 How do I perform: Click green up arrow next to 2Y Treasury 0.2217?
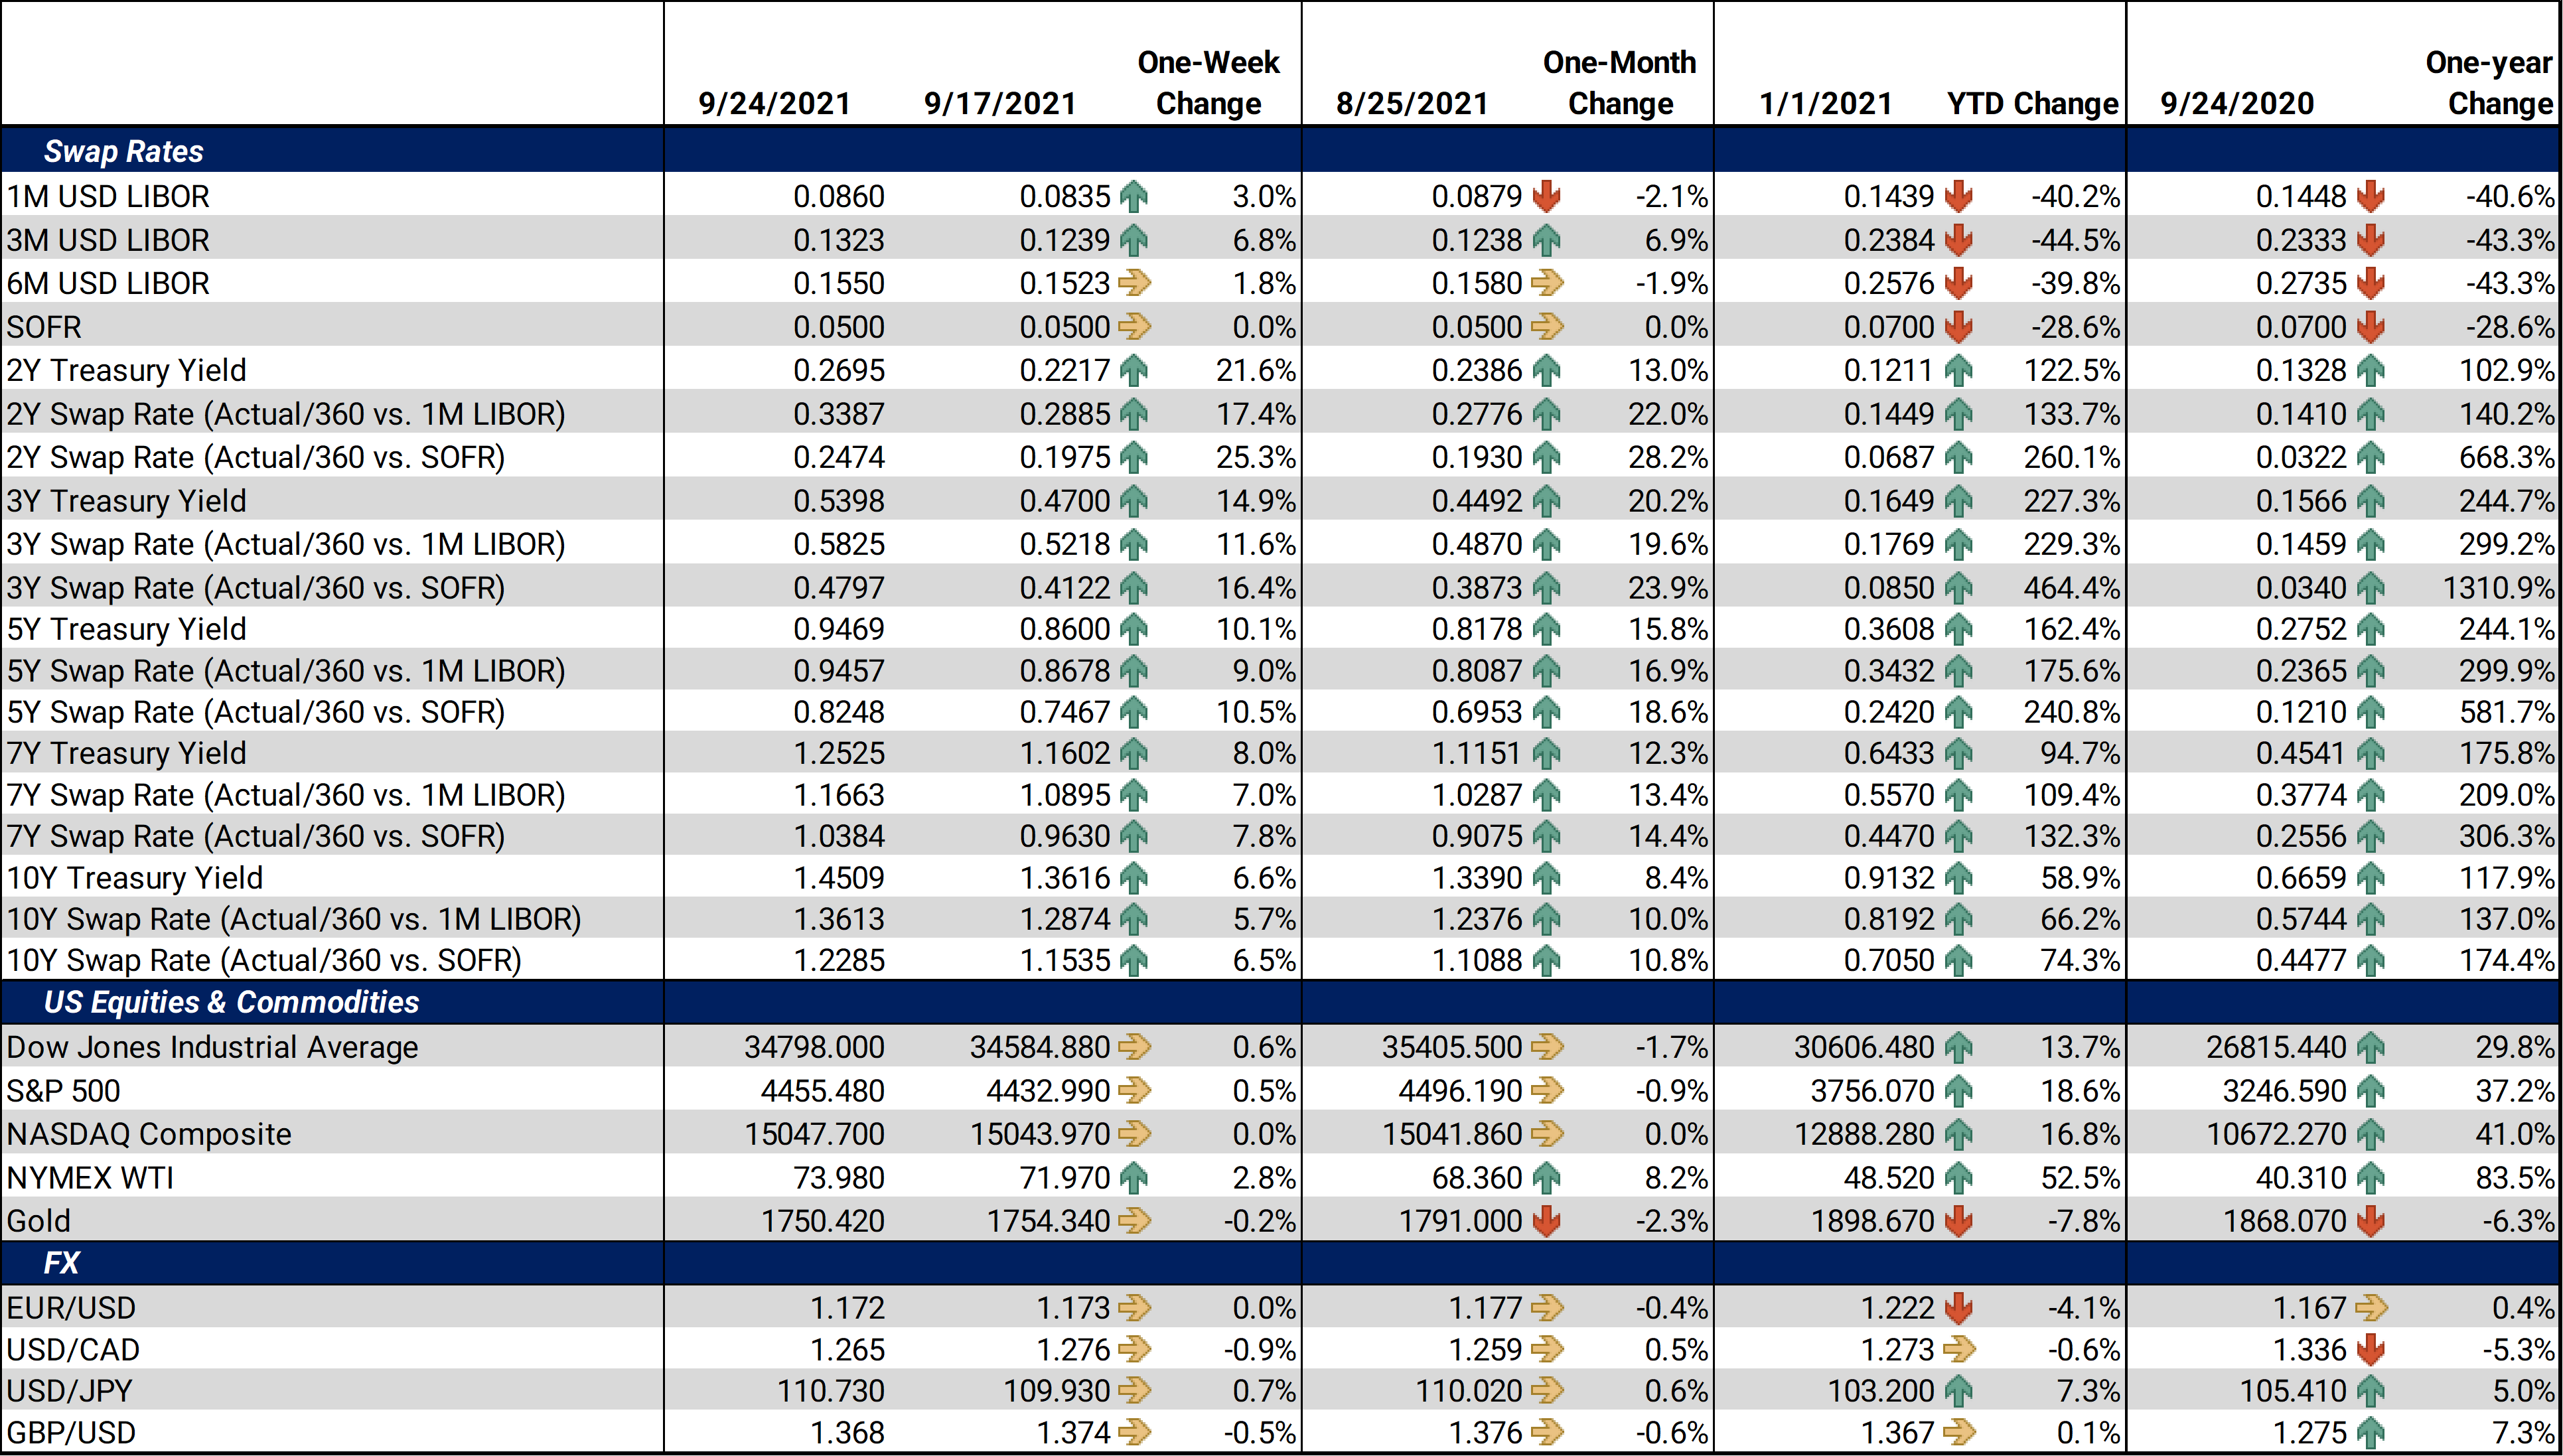coord(1134,371)
